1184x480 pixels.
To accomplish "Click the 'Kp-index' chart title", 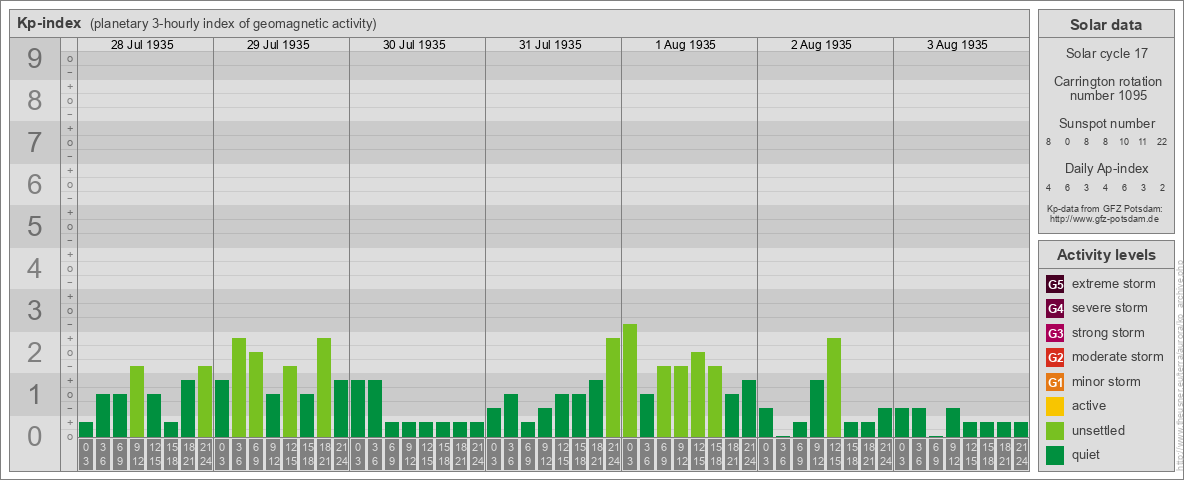I will coord(49,23).
